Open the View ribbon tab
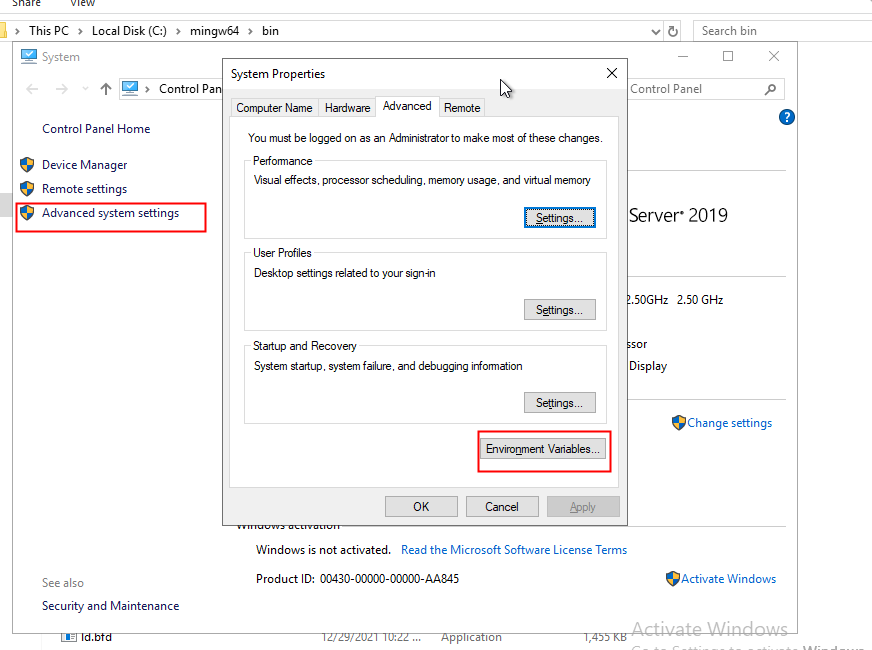The width and height of the screenshot is (872, 650). pos(82,3)
